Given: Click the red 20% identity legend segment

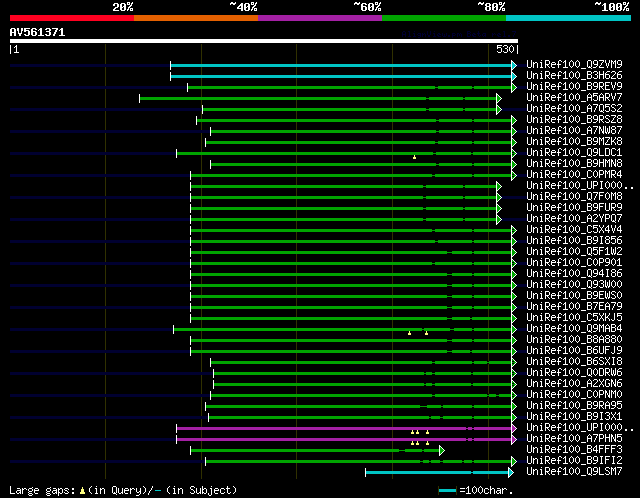Looking at the screenshot, I should click(x=72, y=18).
